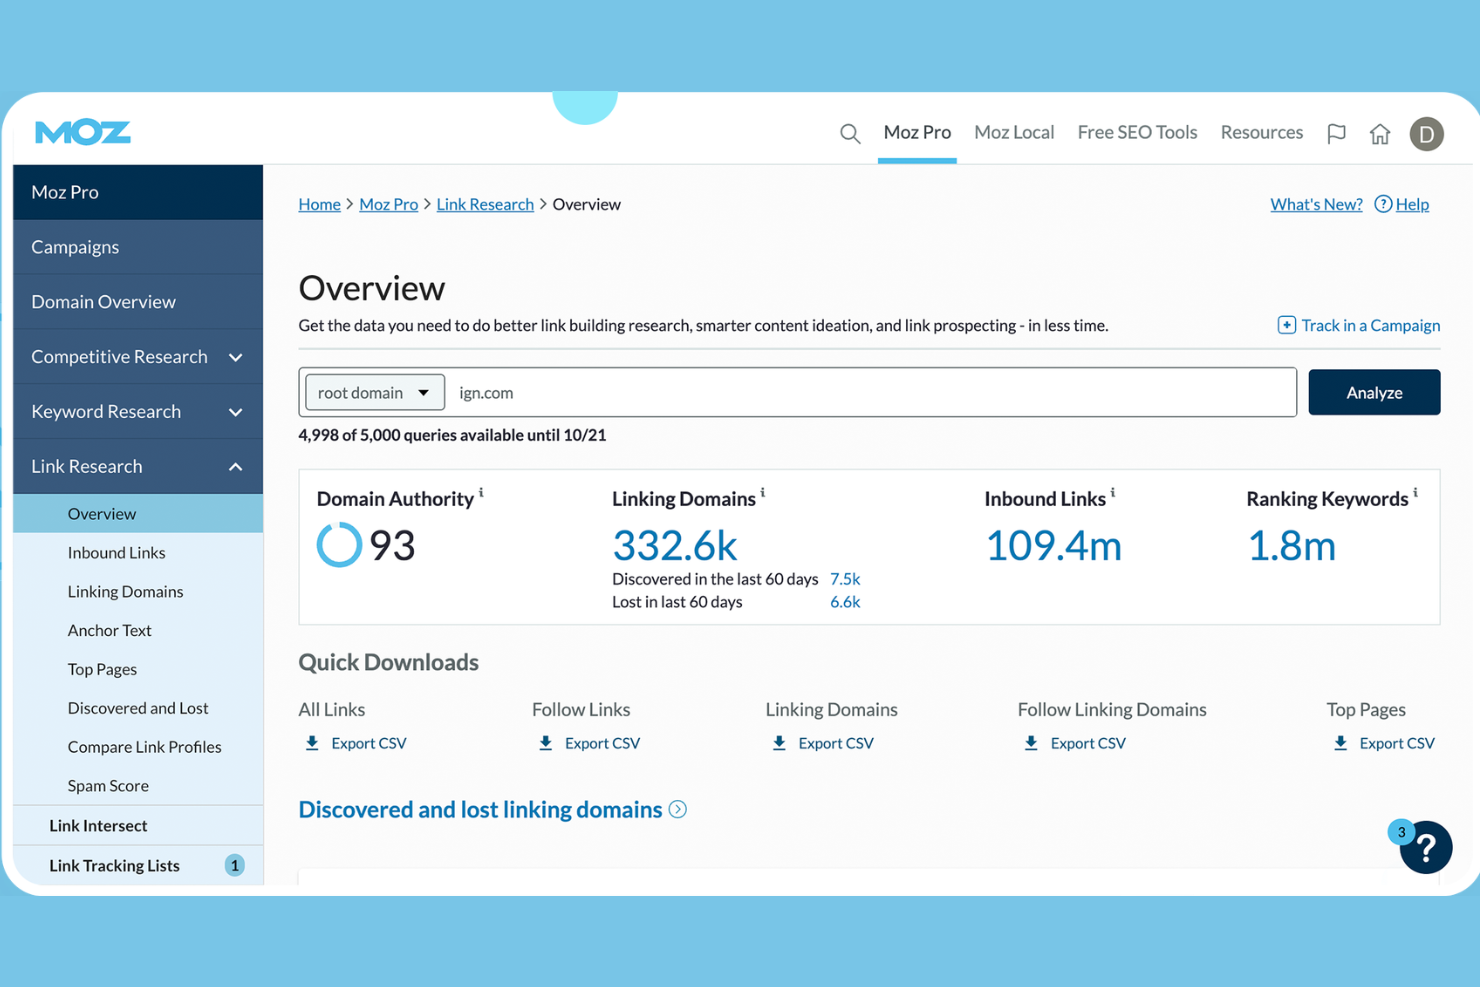The image size is (1480, 987).
Task: Open the root domain type dropdown
Action: pyautogui.click(x=373, y=392)
